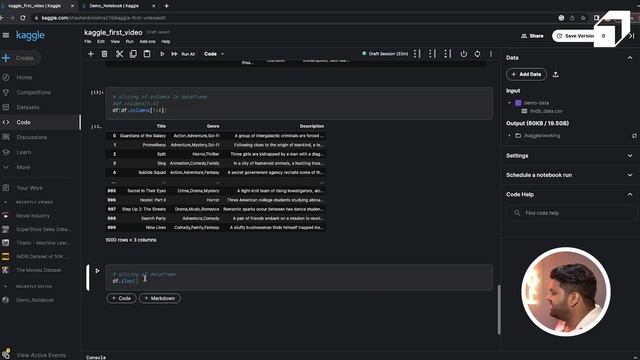Refresh the output folder listing

point(634,136)
